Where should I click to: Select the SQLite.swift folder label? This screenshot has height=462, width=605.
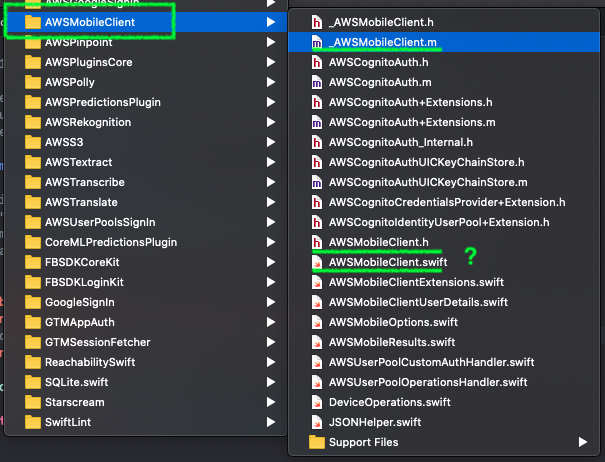click(x=76, y=382)
